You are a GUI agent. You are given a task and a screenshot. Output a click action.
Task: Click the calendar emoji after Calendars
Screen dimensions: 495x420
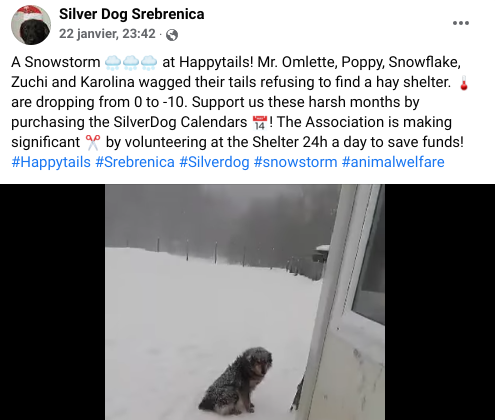click(x=260, y=123)
